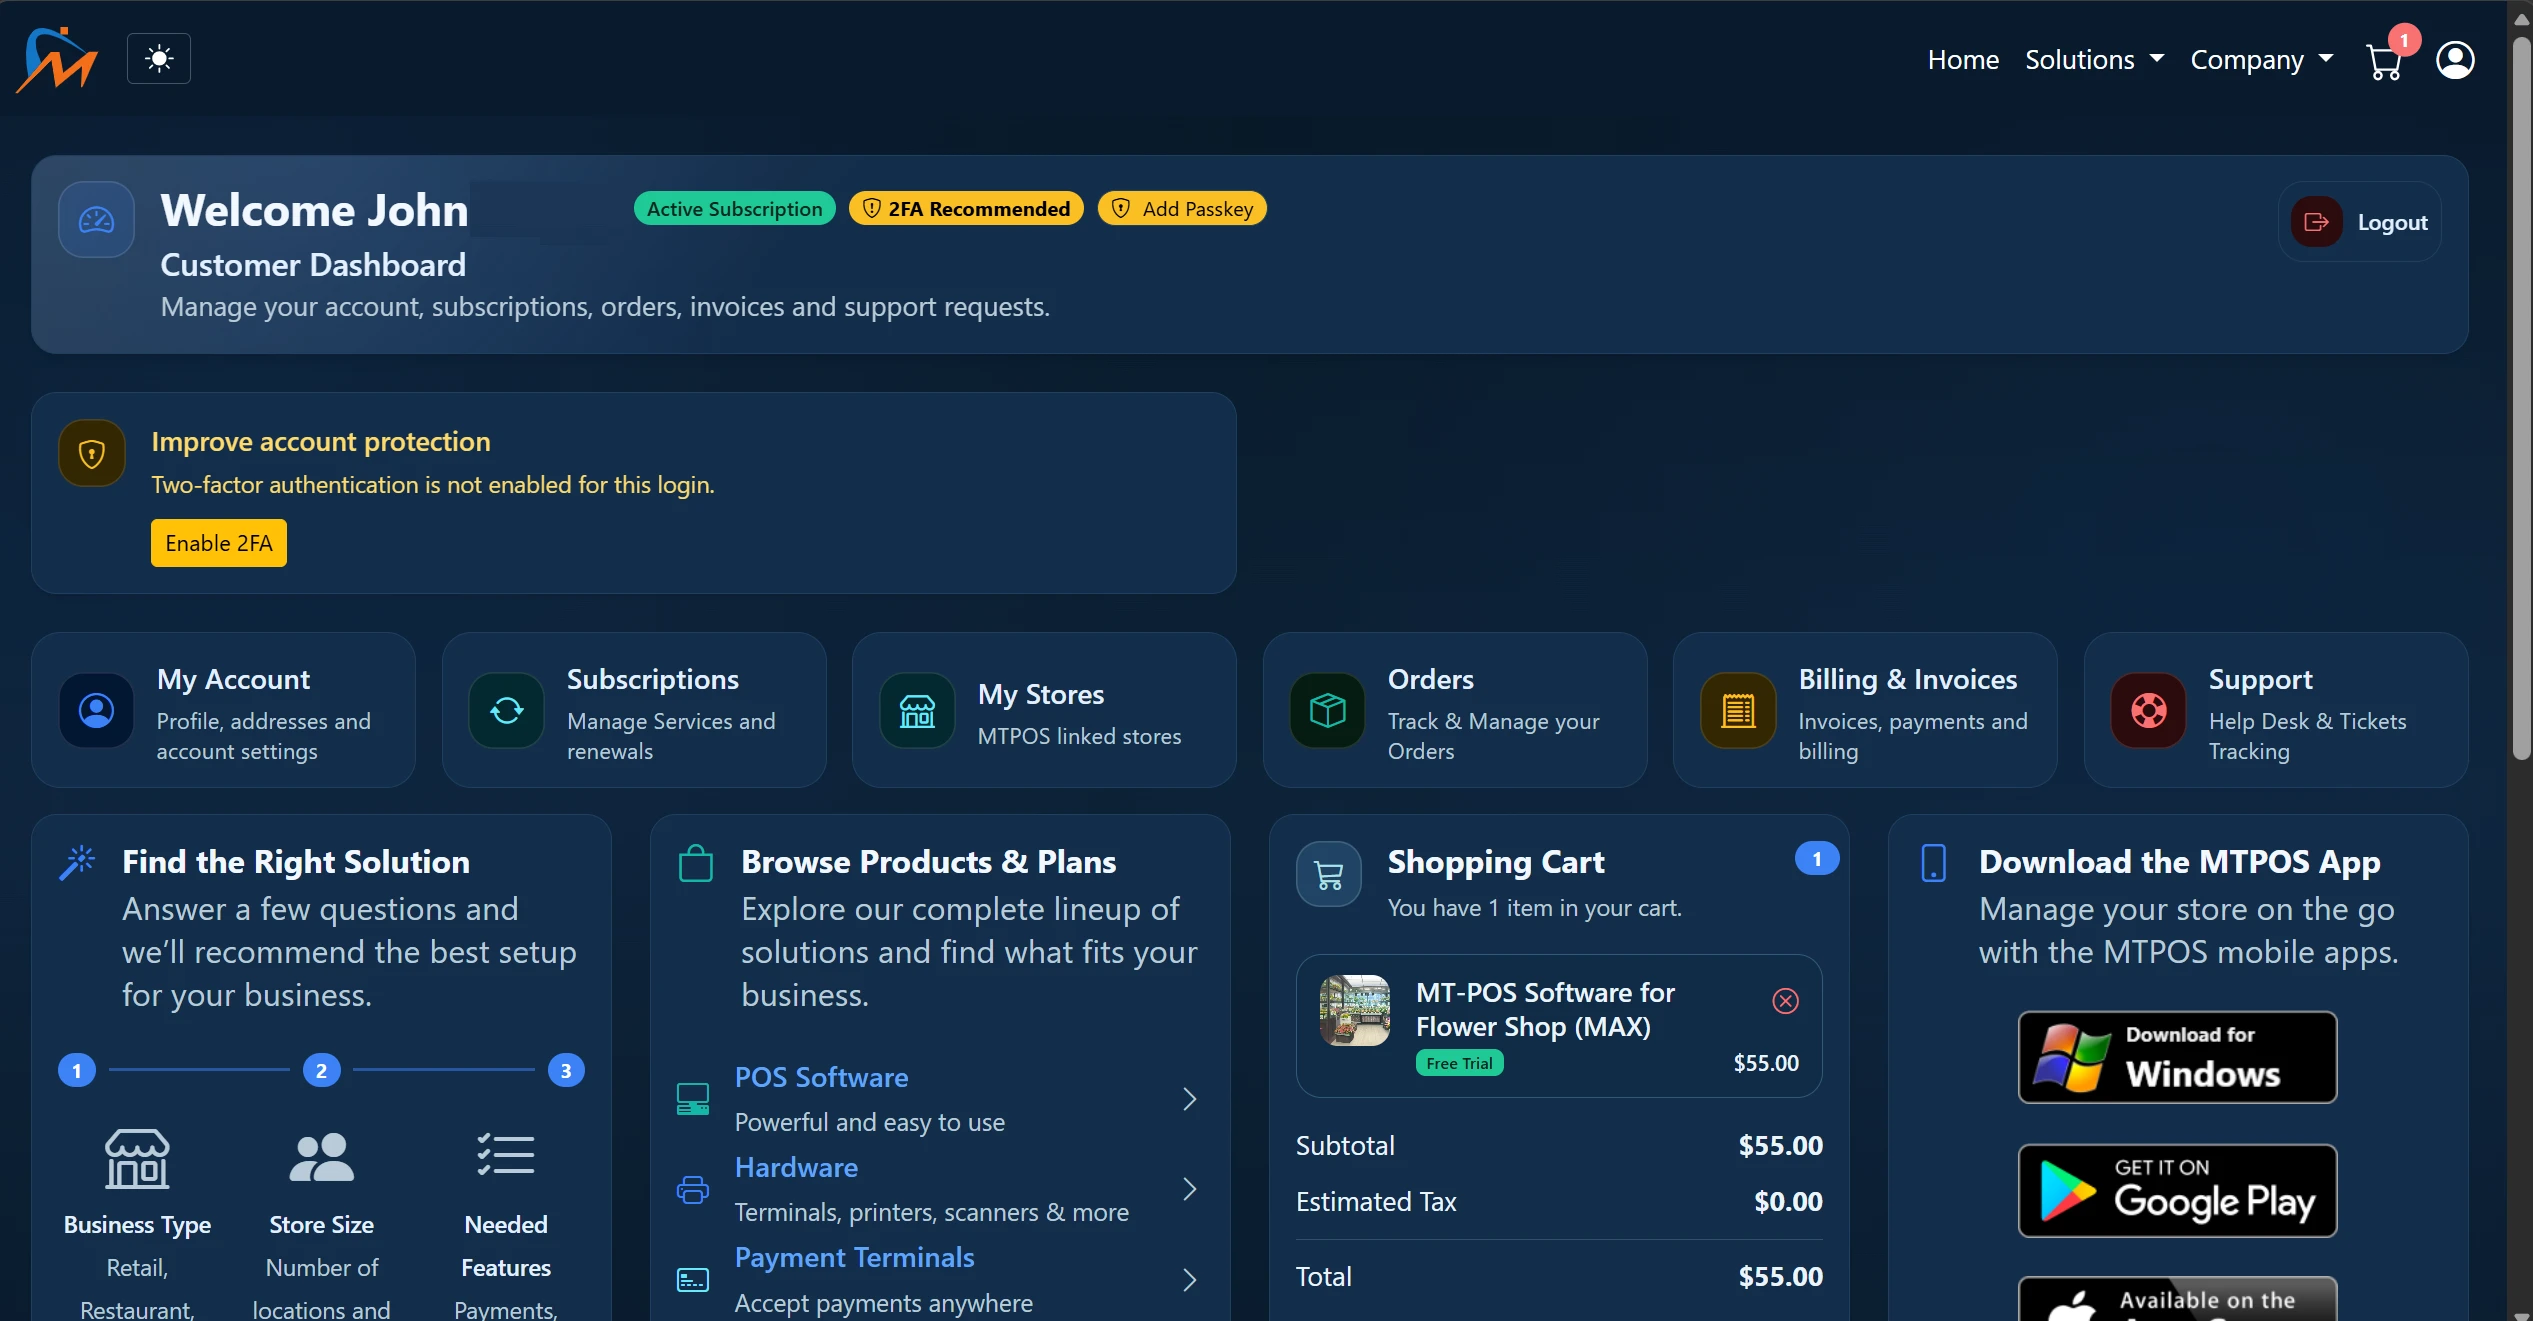Open the Support lifebuoy icon
This screenshot has width=2533, height=1321.
[2148, 710]
